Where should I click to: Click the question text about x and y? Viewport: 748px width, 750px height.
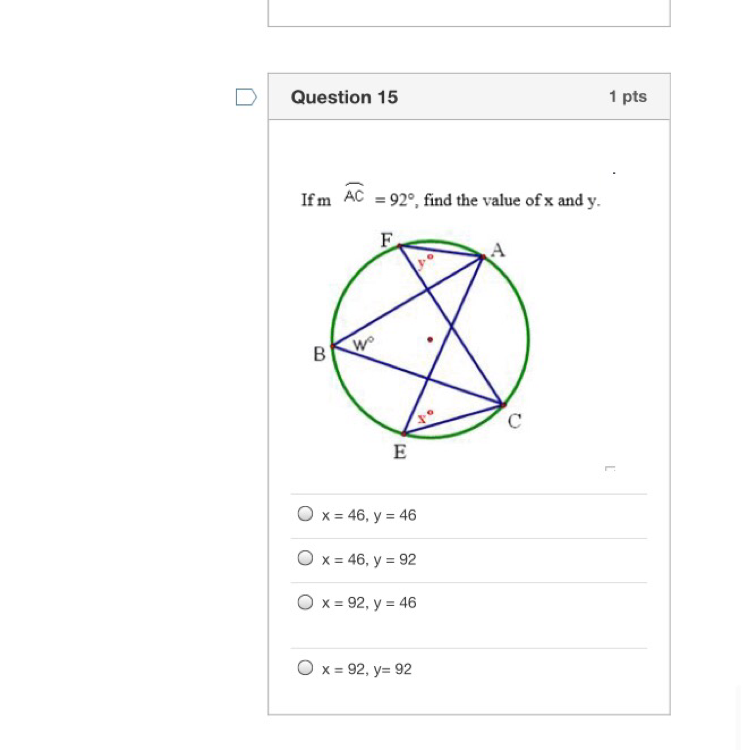click(x=450, y=199)
